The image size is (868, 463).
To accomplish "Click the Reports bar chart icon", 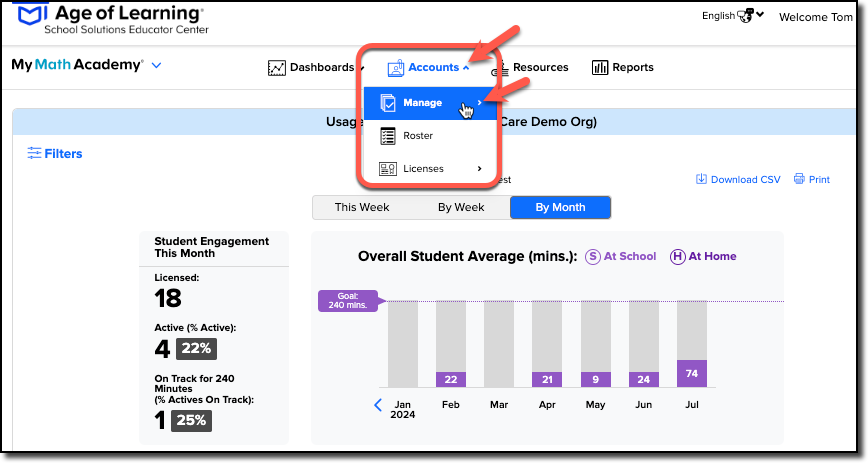I will pos(600,68).
